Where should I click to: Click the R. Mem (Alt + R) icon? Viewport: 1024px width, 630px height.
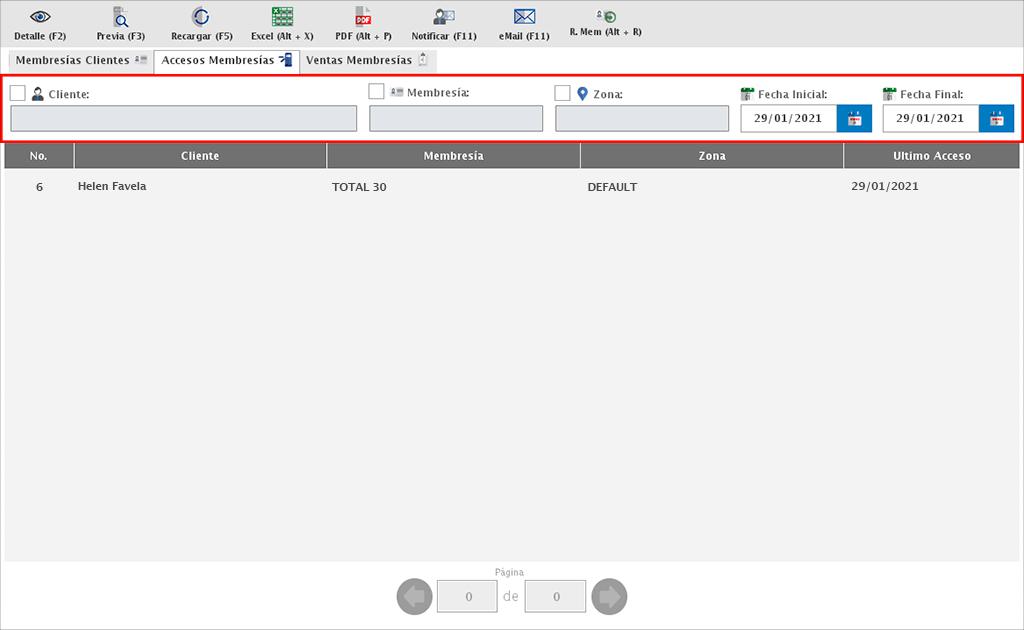(605, 16)
